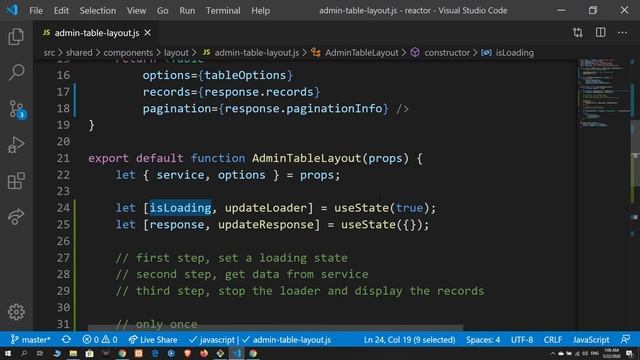
Task: Select the admin-table-layout.js editor tab
Action: click(97, 33)
